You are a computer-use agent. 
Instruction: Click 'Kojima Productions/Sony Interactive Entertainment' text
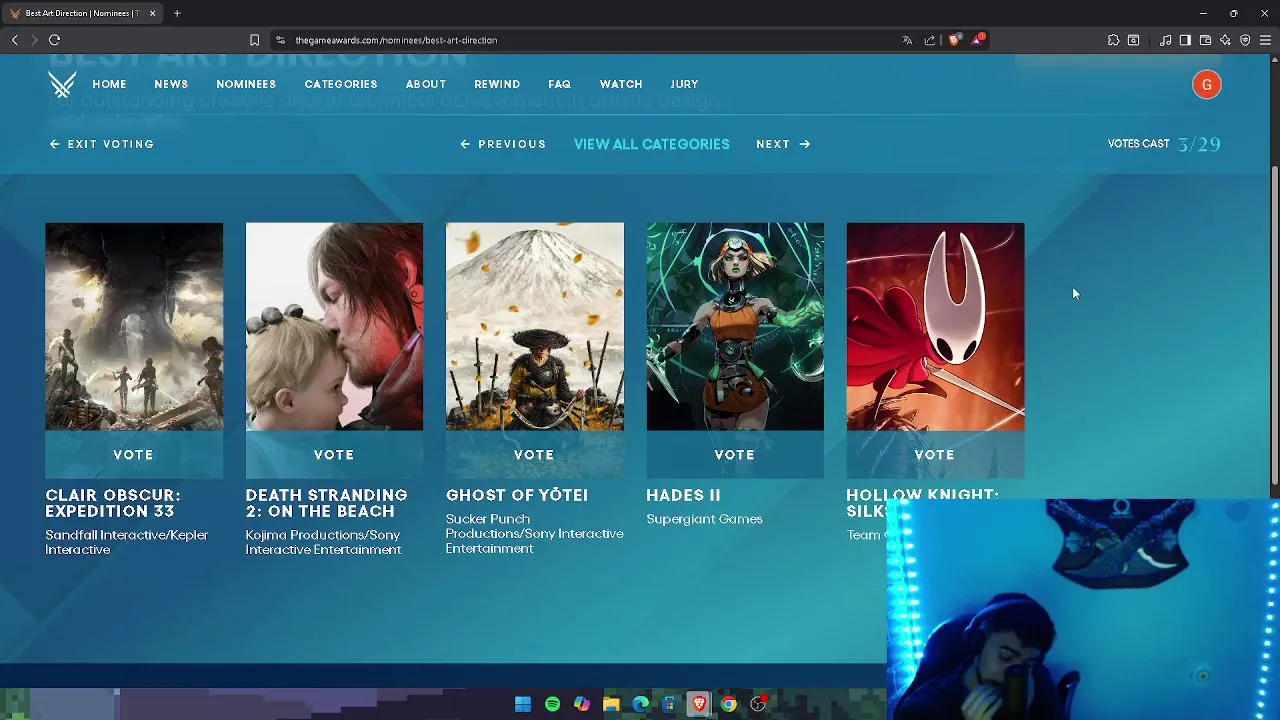click(324, 542)
